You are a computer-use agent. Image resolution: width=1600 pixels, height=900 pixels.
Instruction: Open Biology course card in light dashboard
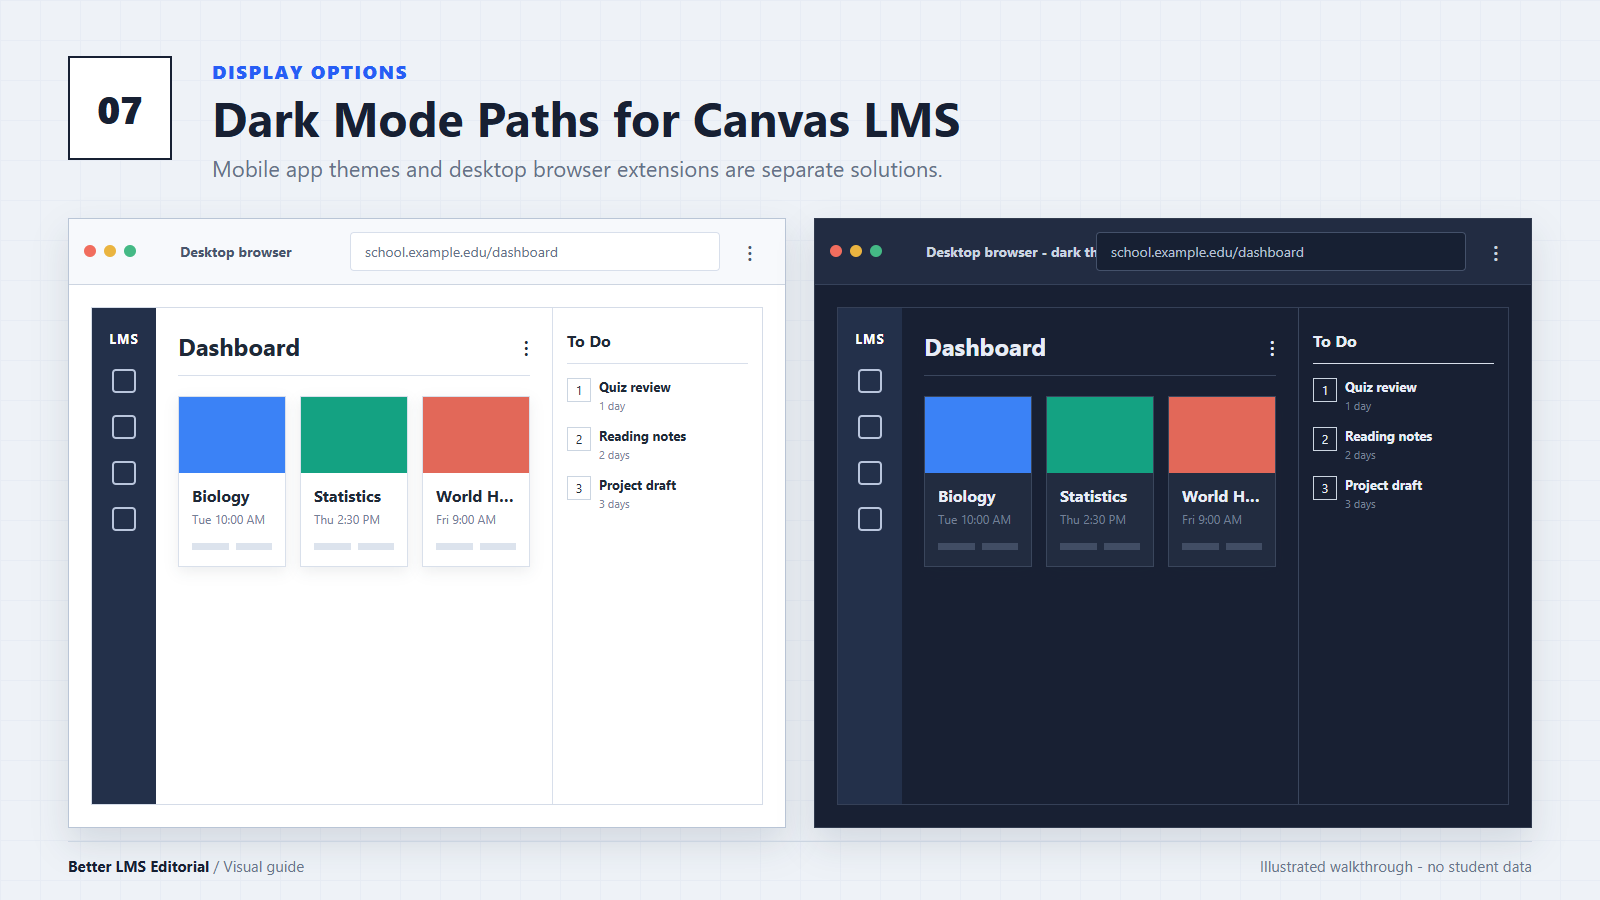click(x=232, y=481)
